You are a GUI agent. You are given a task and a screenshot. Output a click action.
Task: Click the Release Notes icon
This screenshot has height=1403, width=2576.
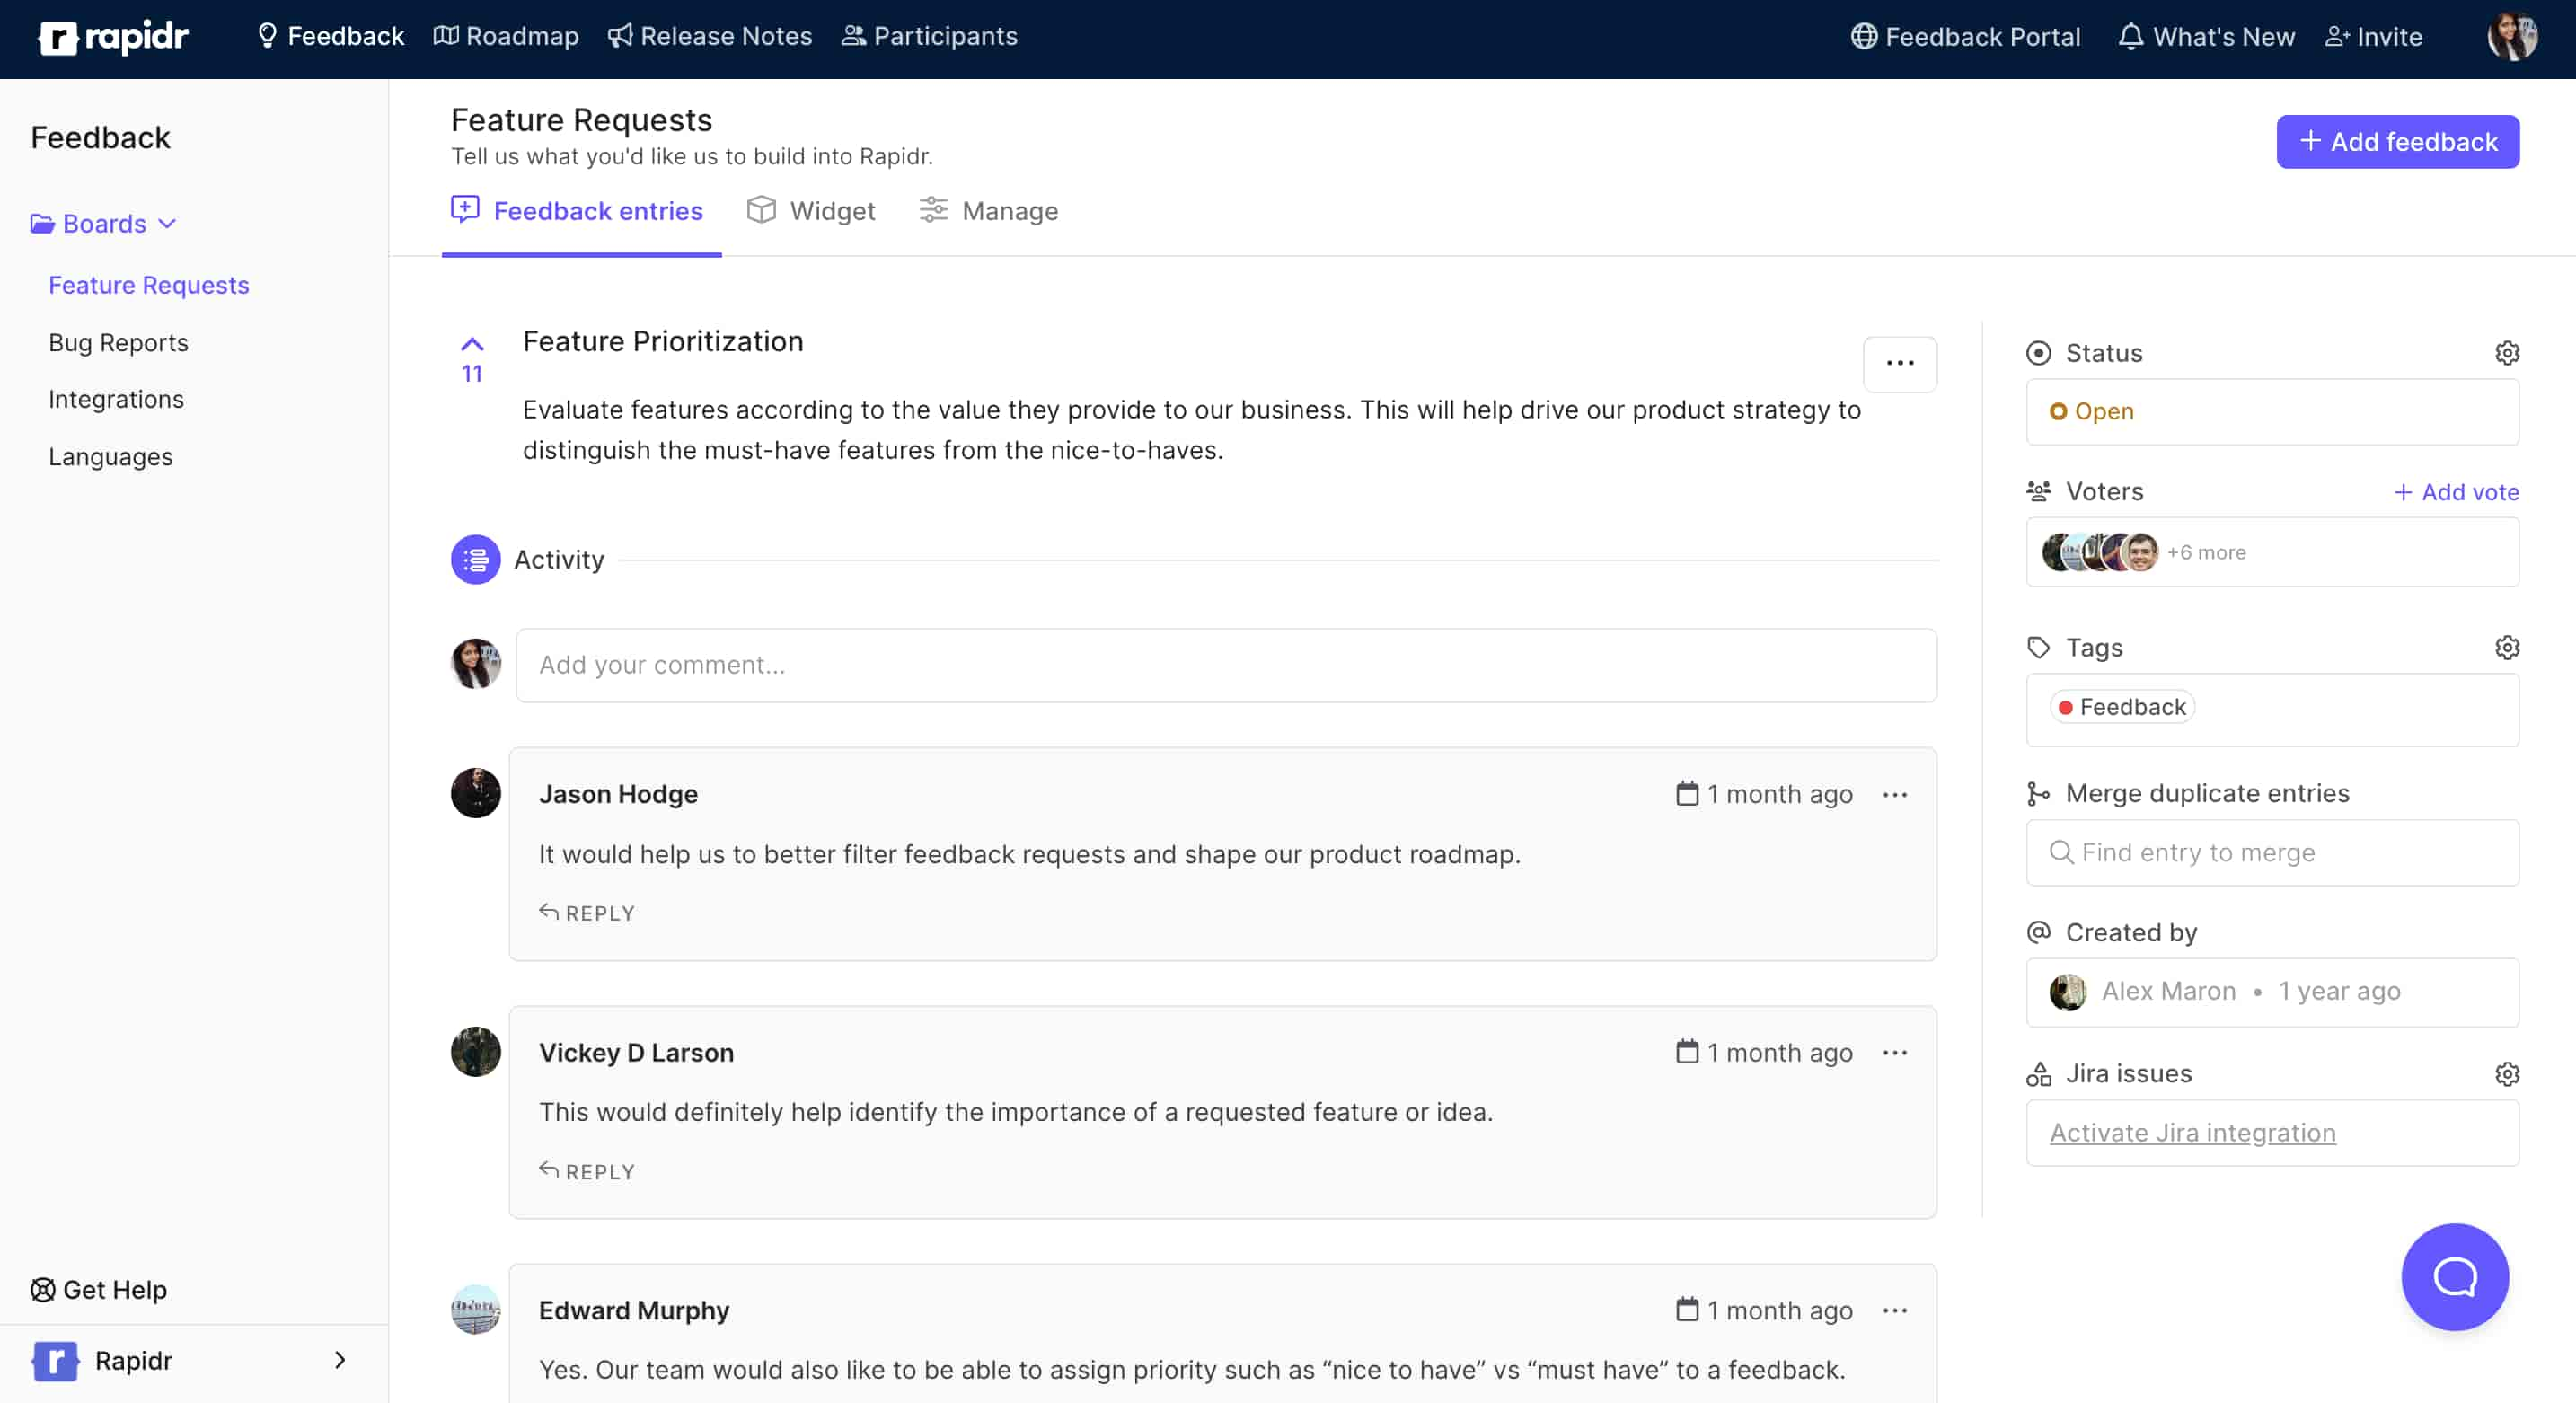(x=619, y=34)
